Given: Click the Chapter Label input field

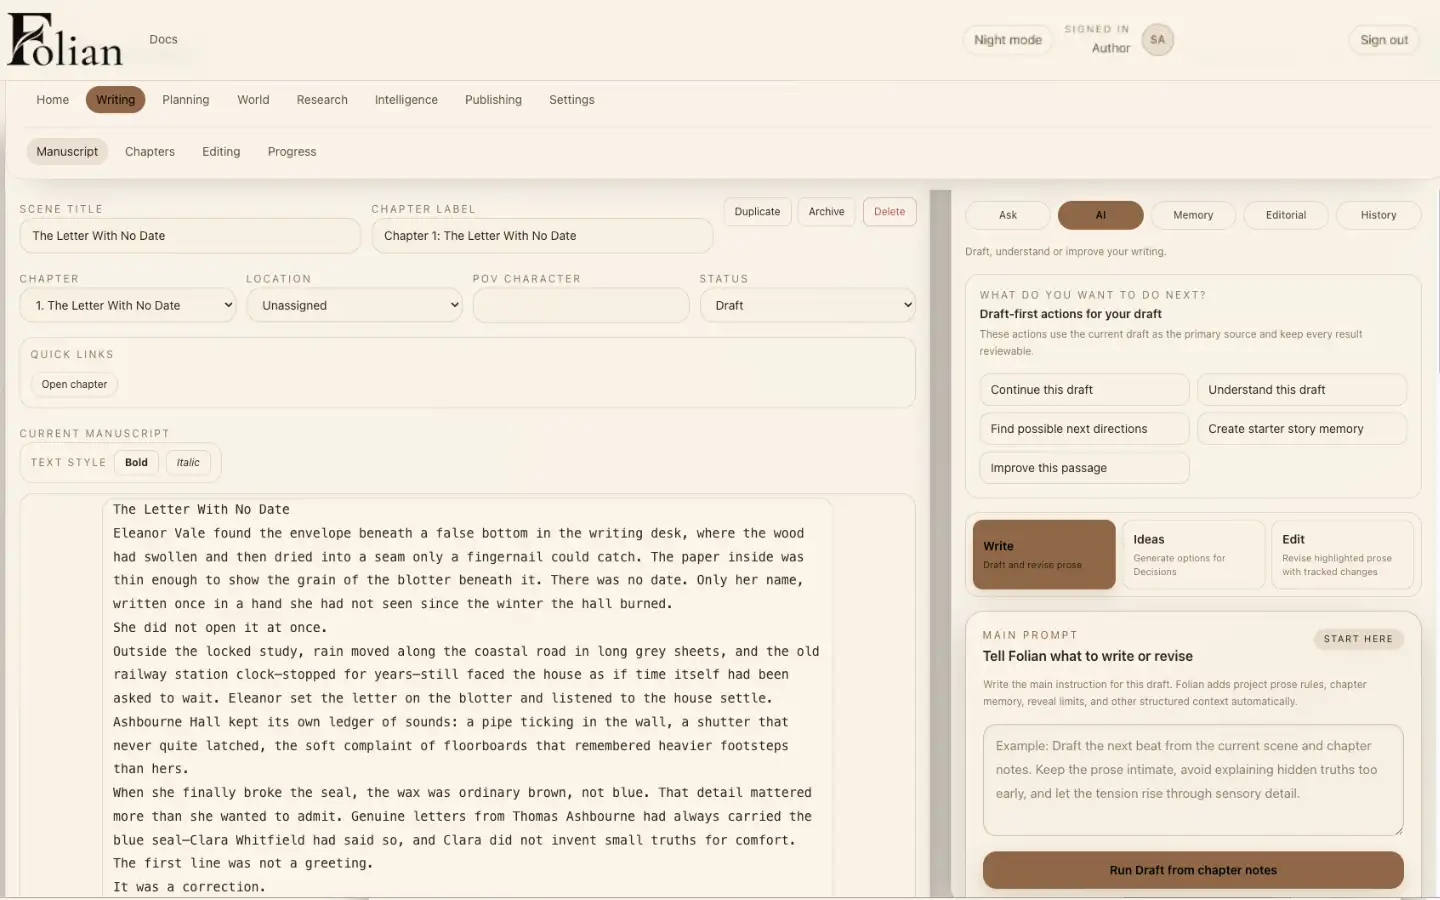Looking at the screenshot, I should (x=542, y=236).
